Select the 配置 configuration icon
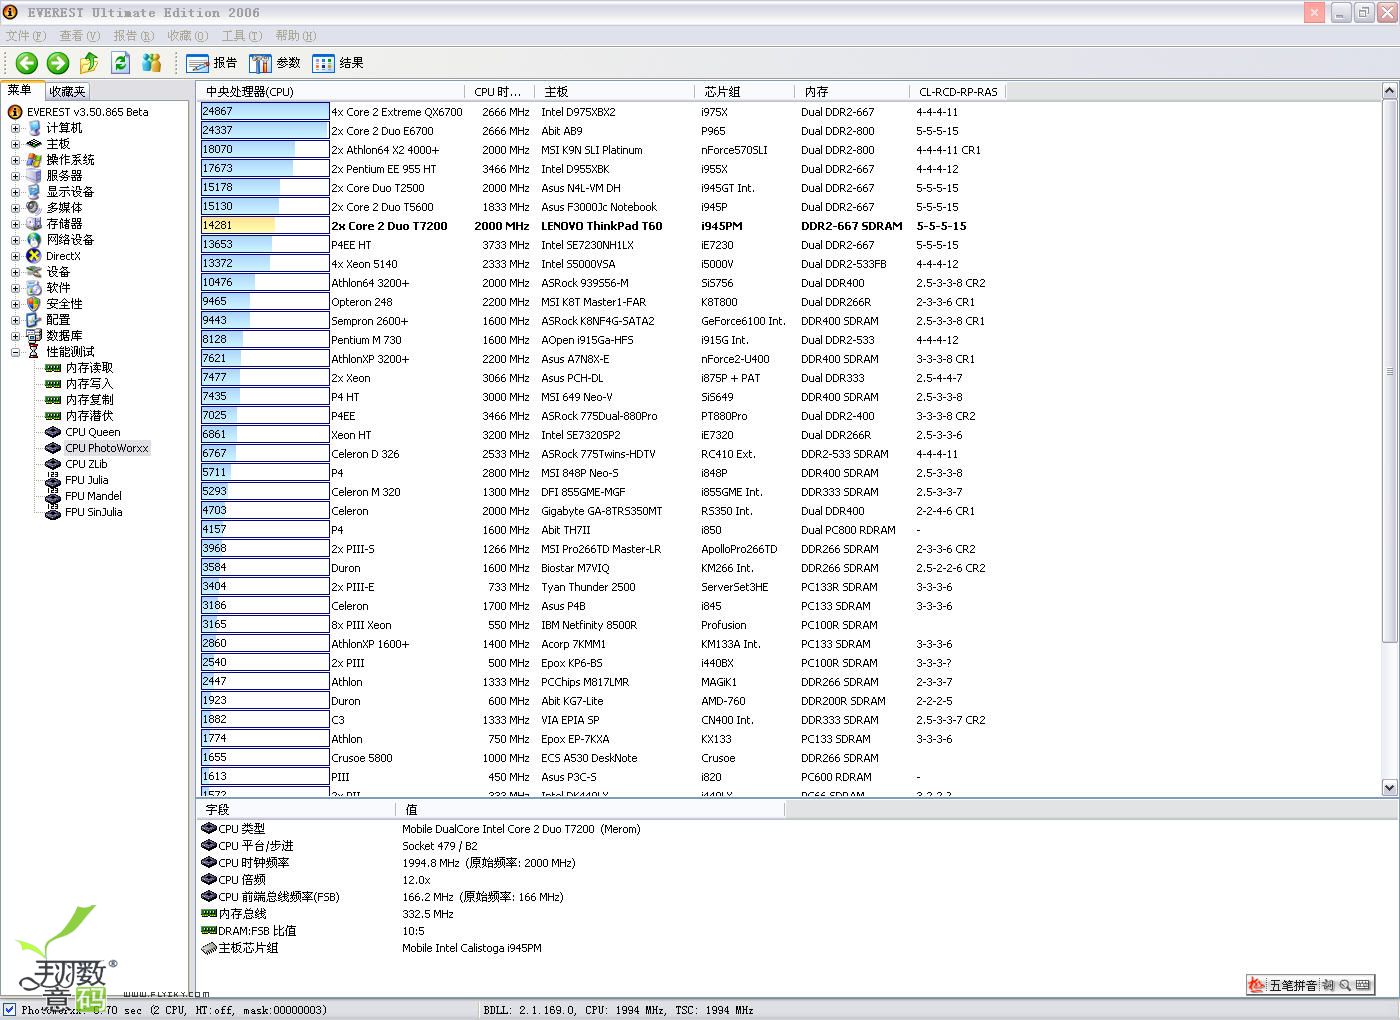This screenshot has height=1020, width=1400. tap(34, 320)
